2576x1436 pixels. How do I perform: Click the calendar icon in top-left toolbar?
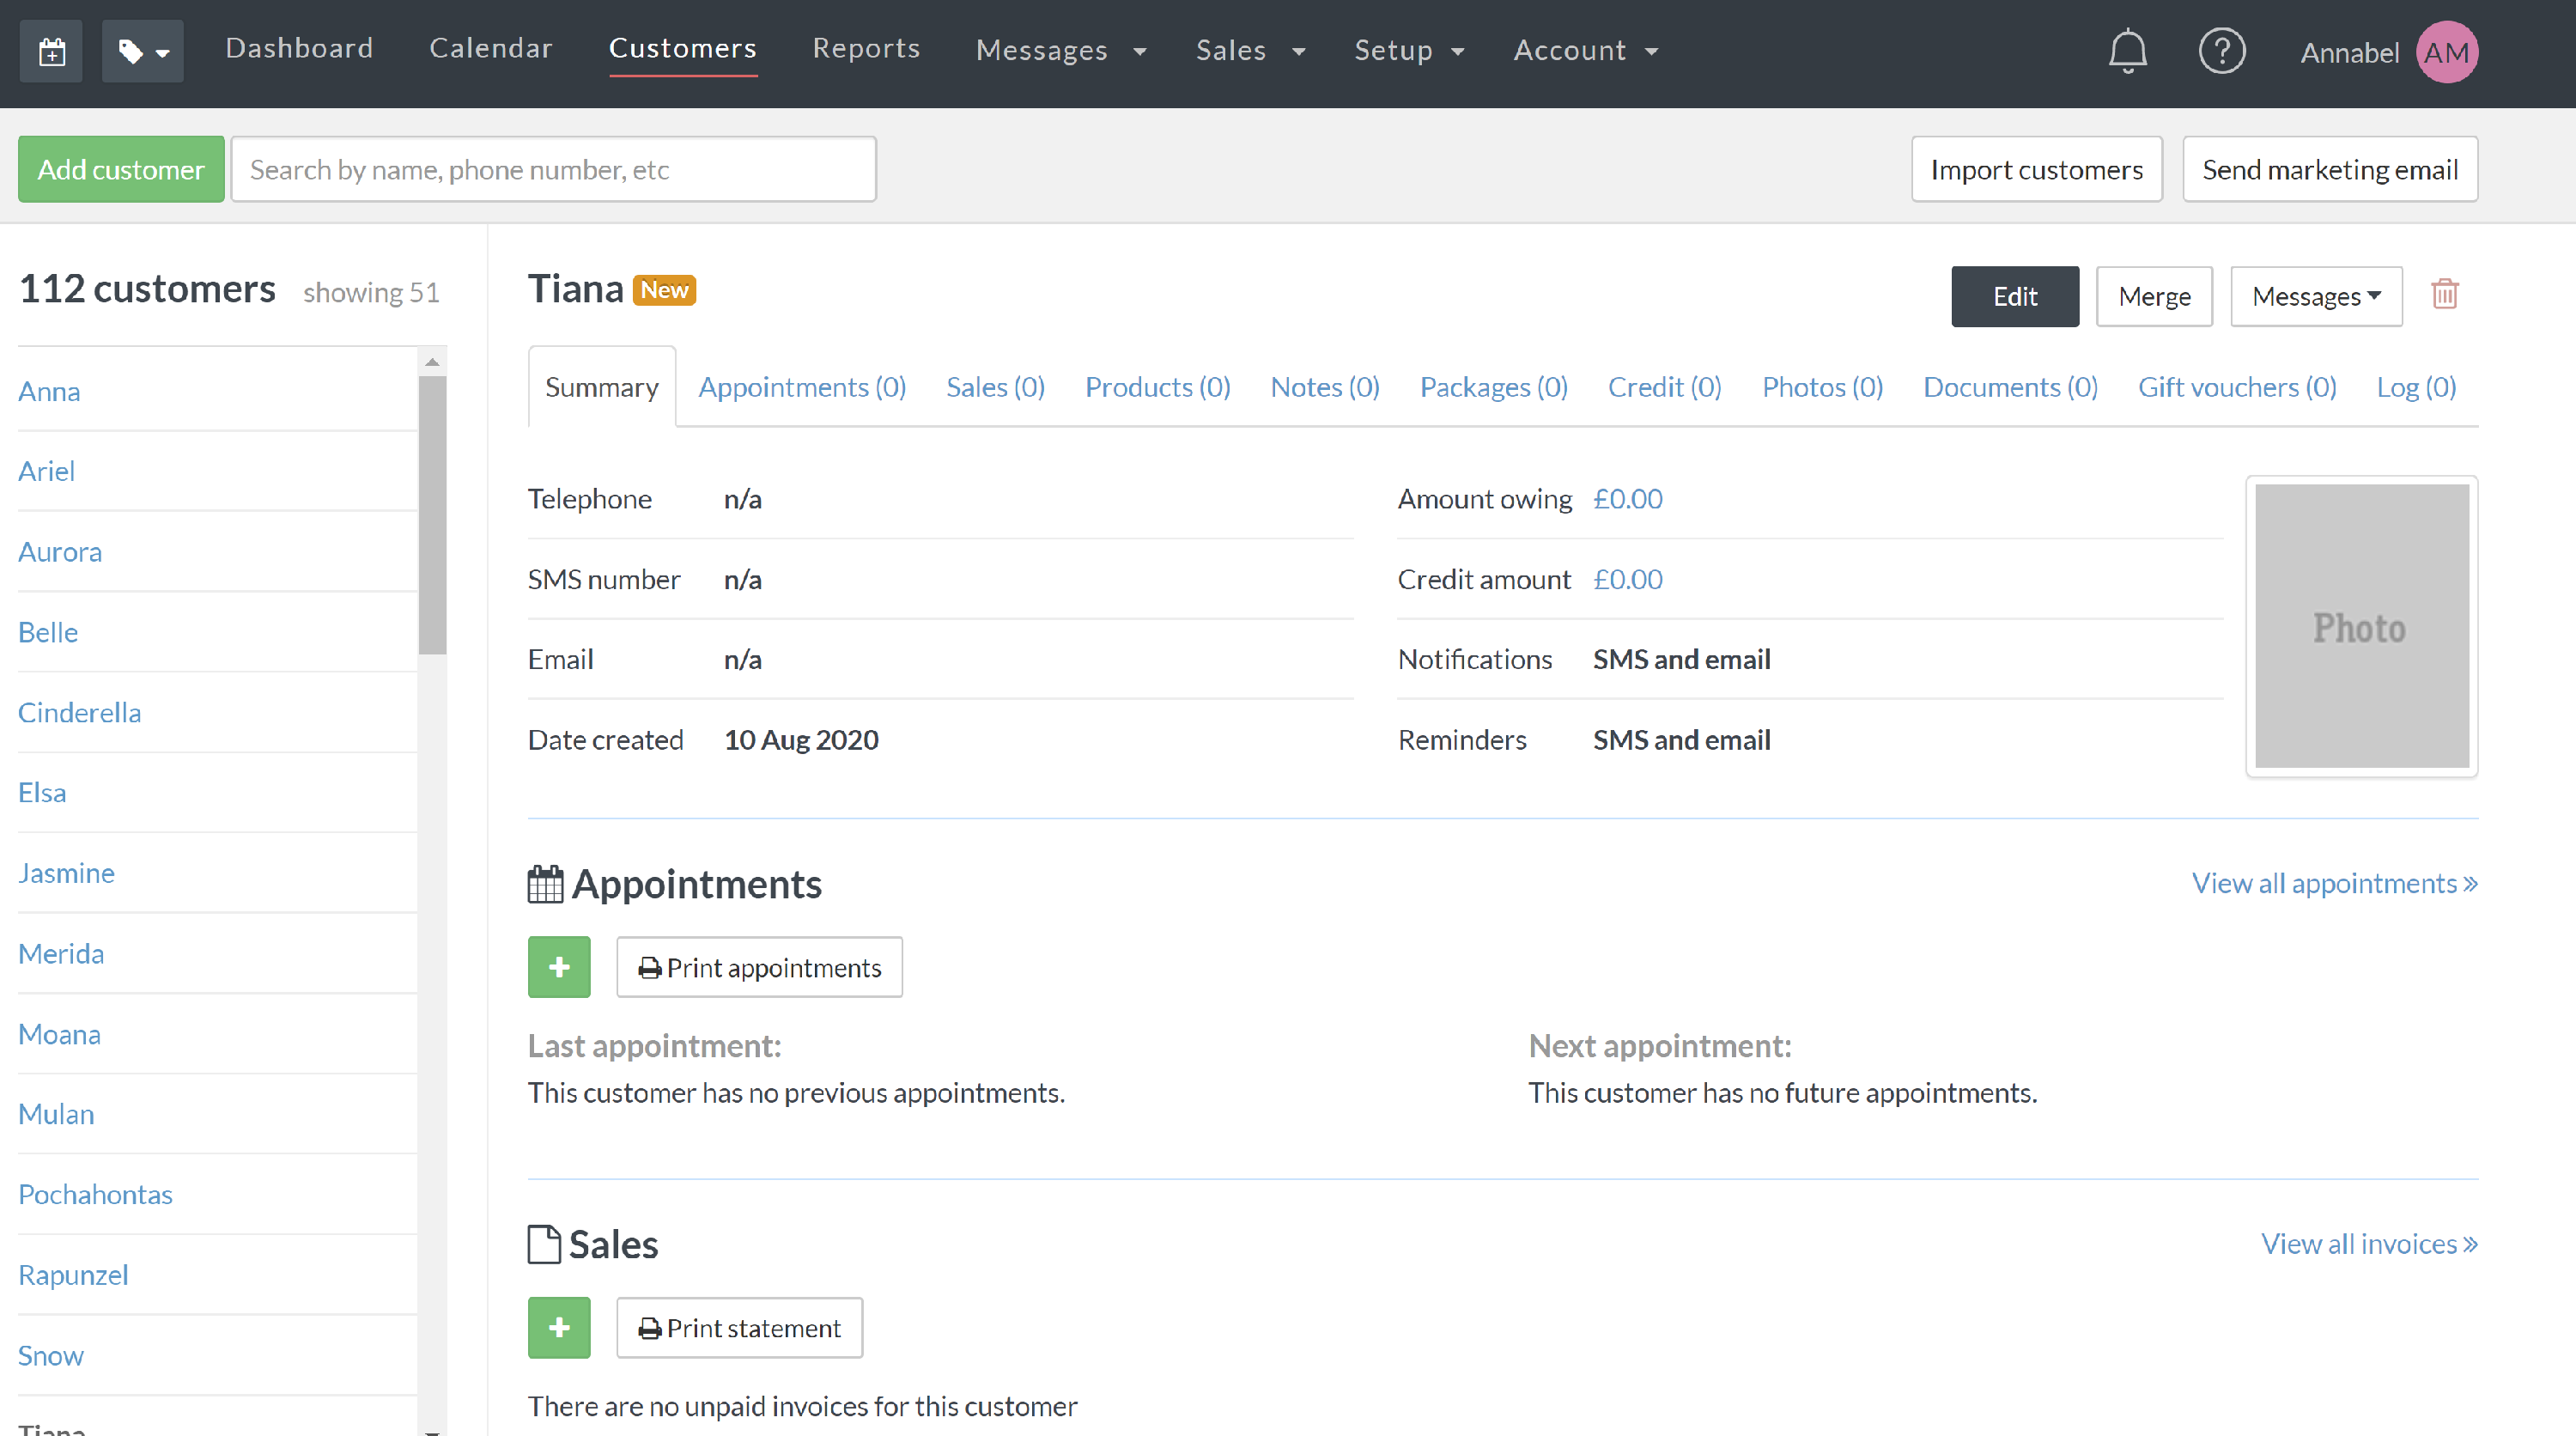(51, 50)
